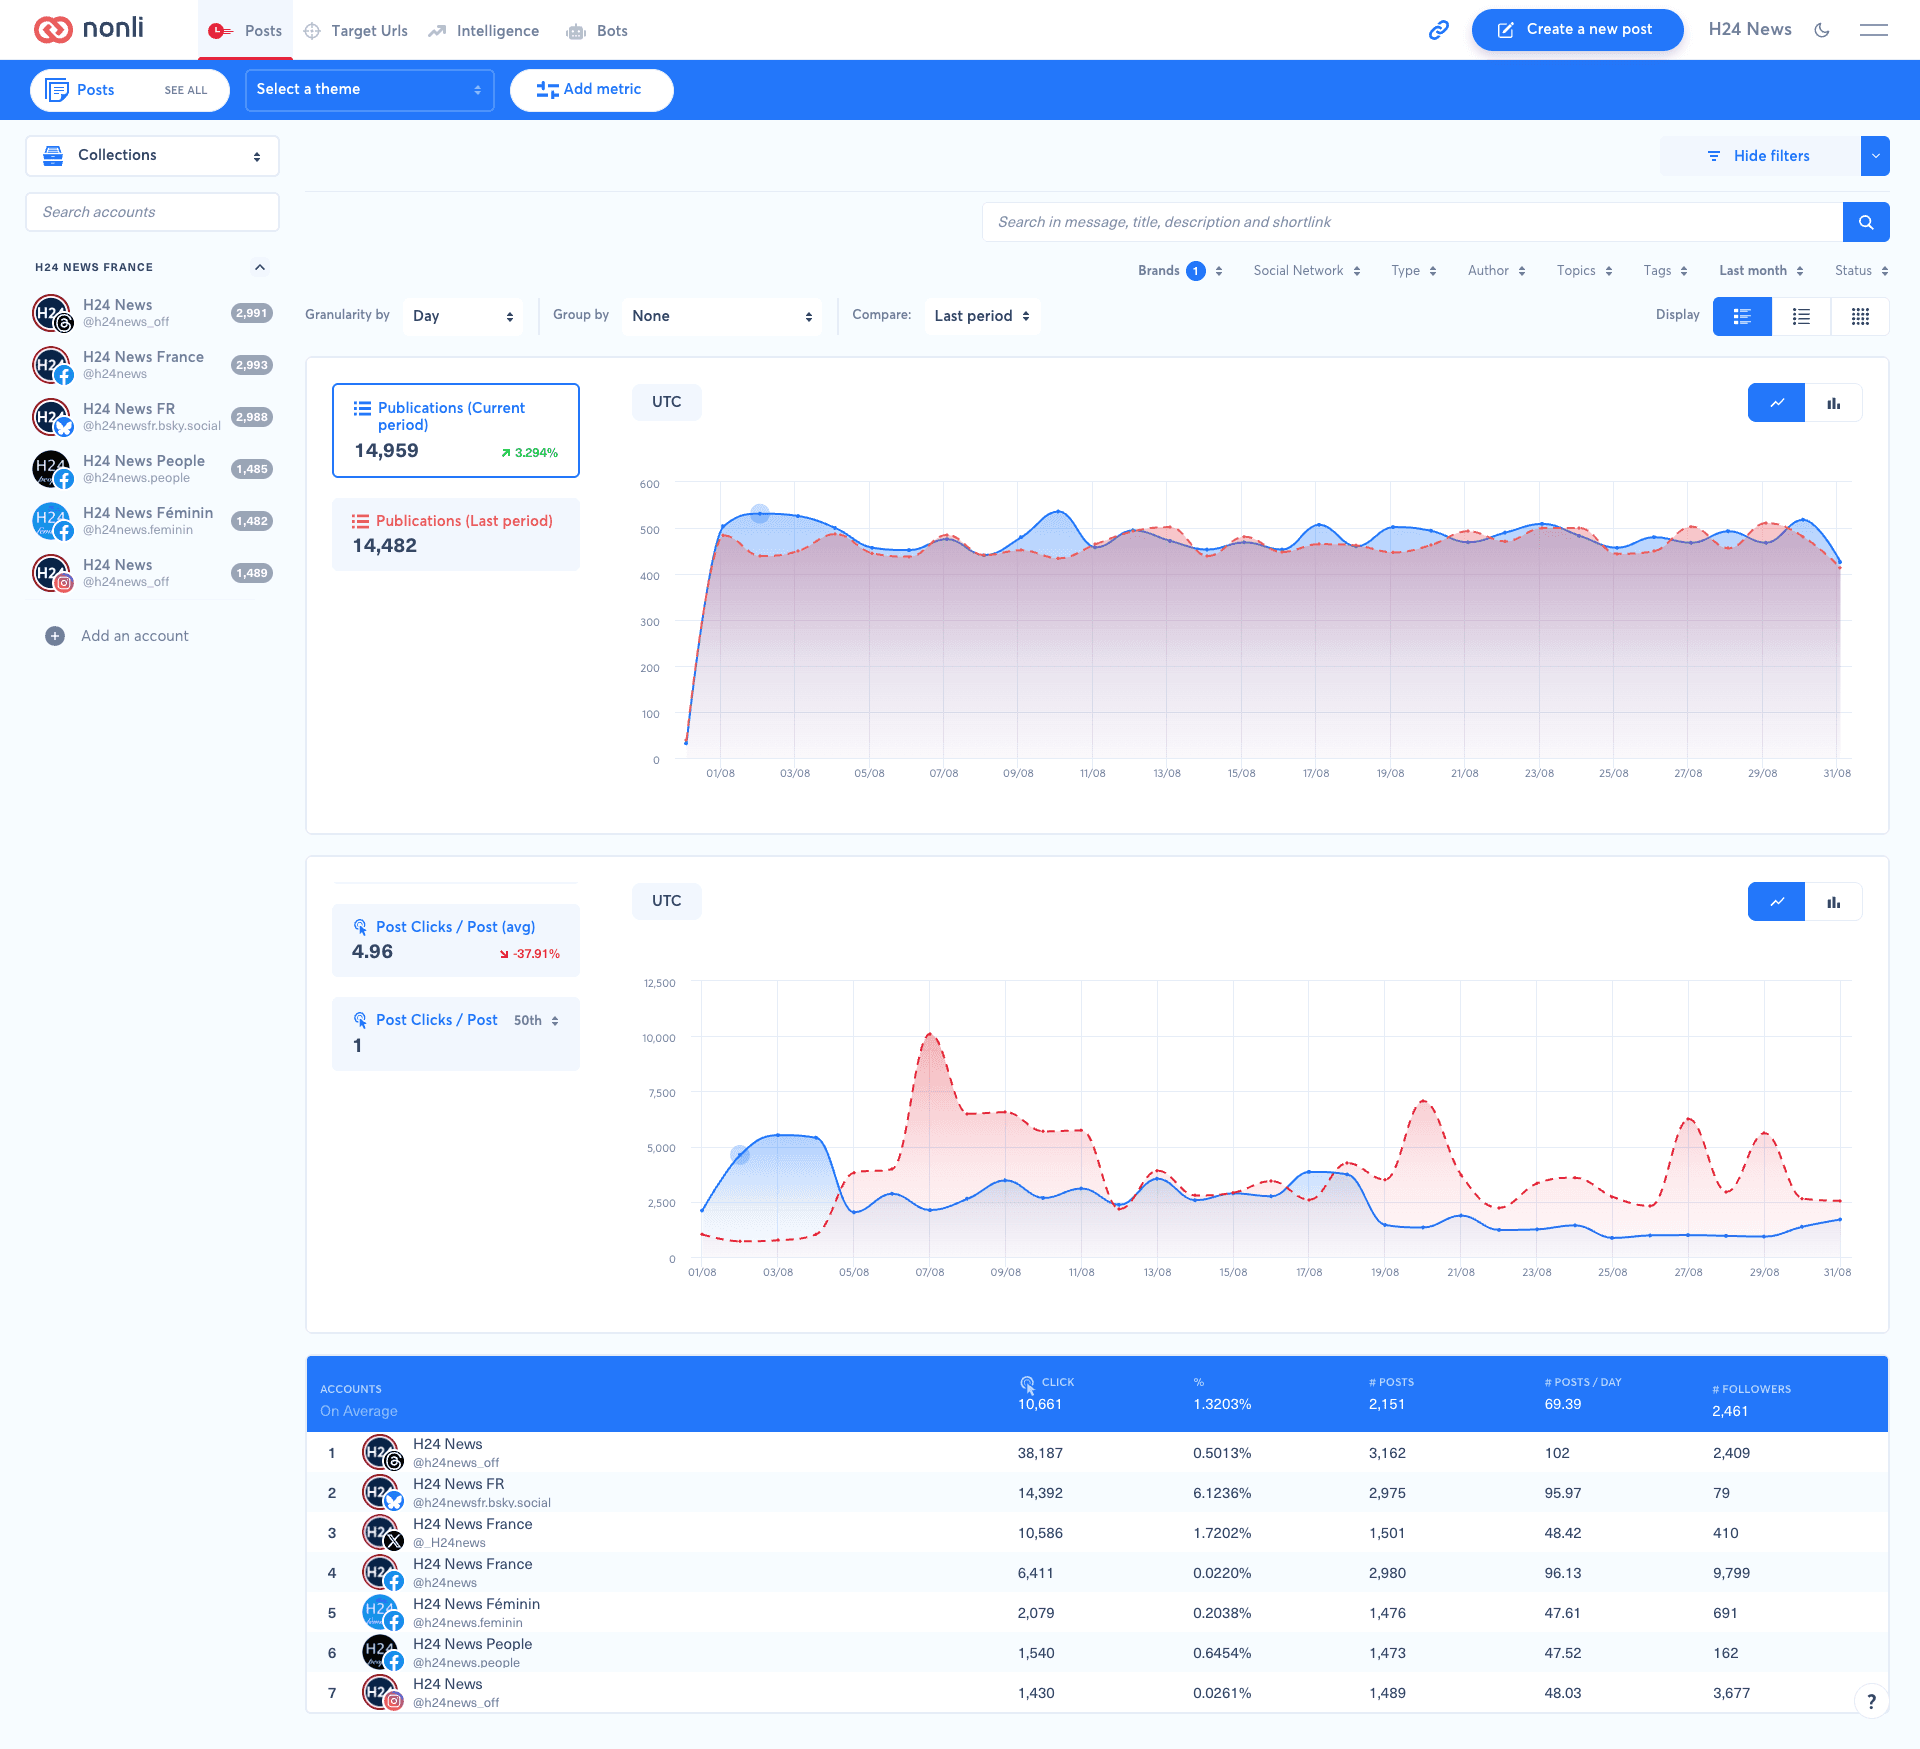Switch Post Clicks chart to line view
This screenshot has width=1920, height=1749.
click(x=1777, y=902)
